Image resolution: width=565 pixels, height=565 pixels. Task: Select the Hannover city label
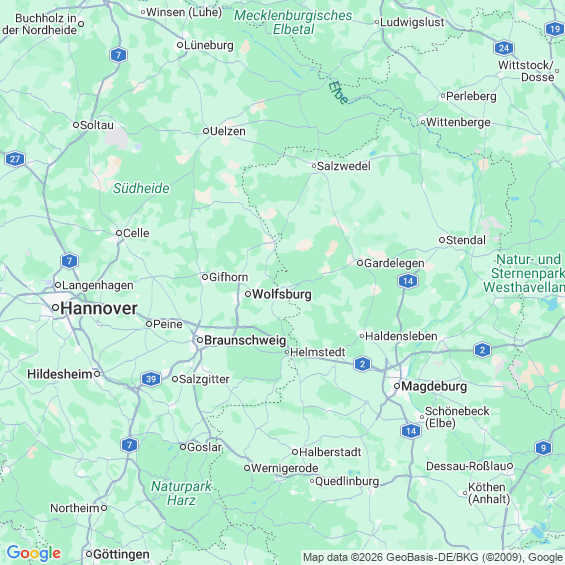point(99,308)
